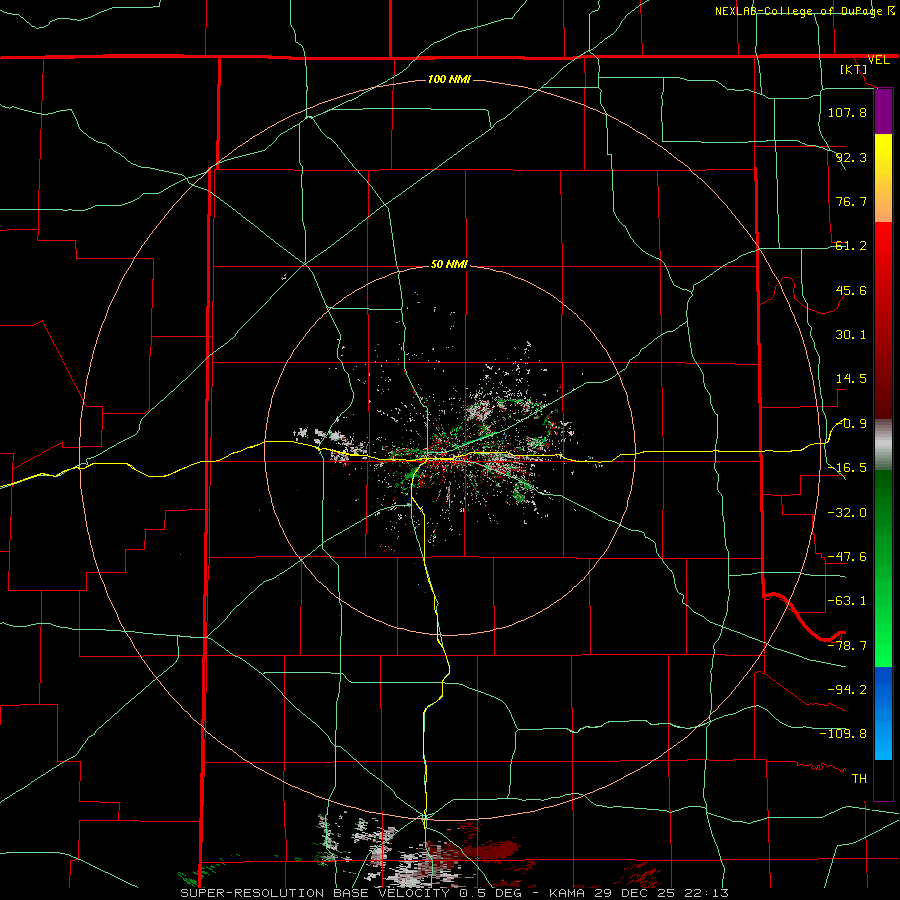The width and height of the screenshot is (900, 900).
Task: Select the -109.8 legend value
Action: click(843, 734)
